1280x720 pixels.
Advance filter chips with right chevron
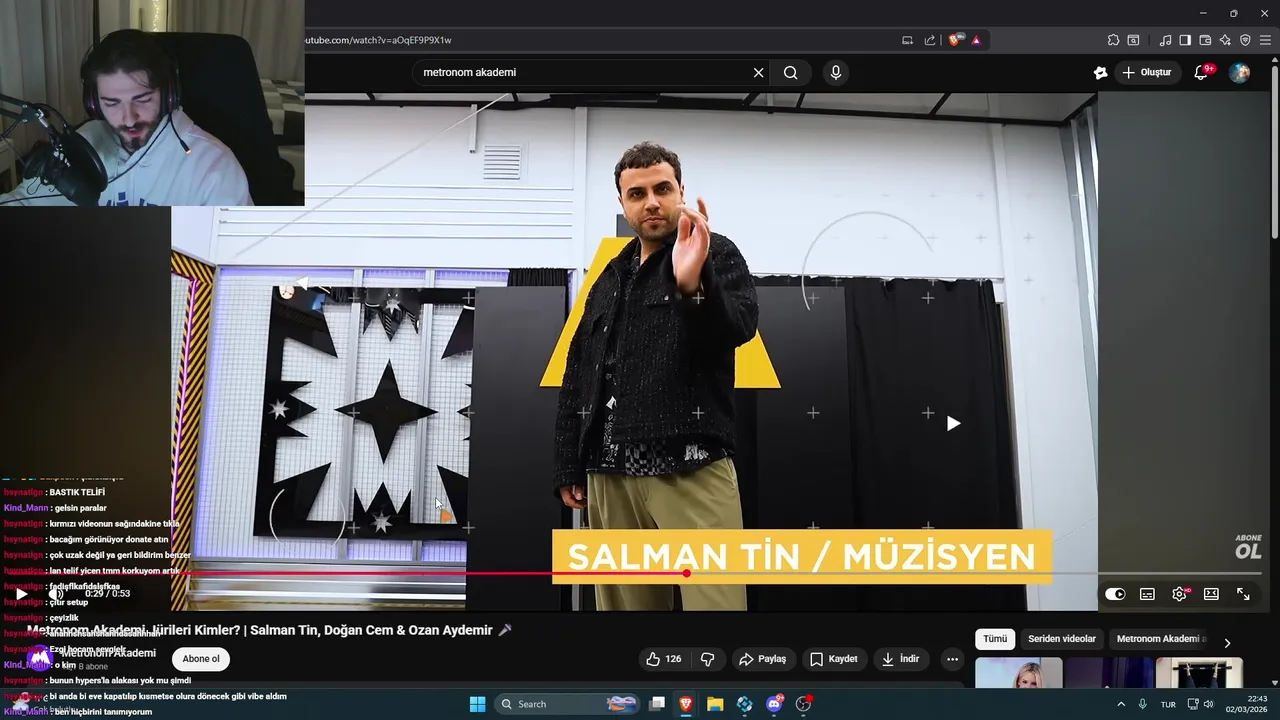click(x=1227, y=642)
